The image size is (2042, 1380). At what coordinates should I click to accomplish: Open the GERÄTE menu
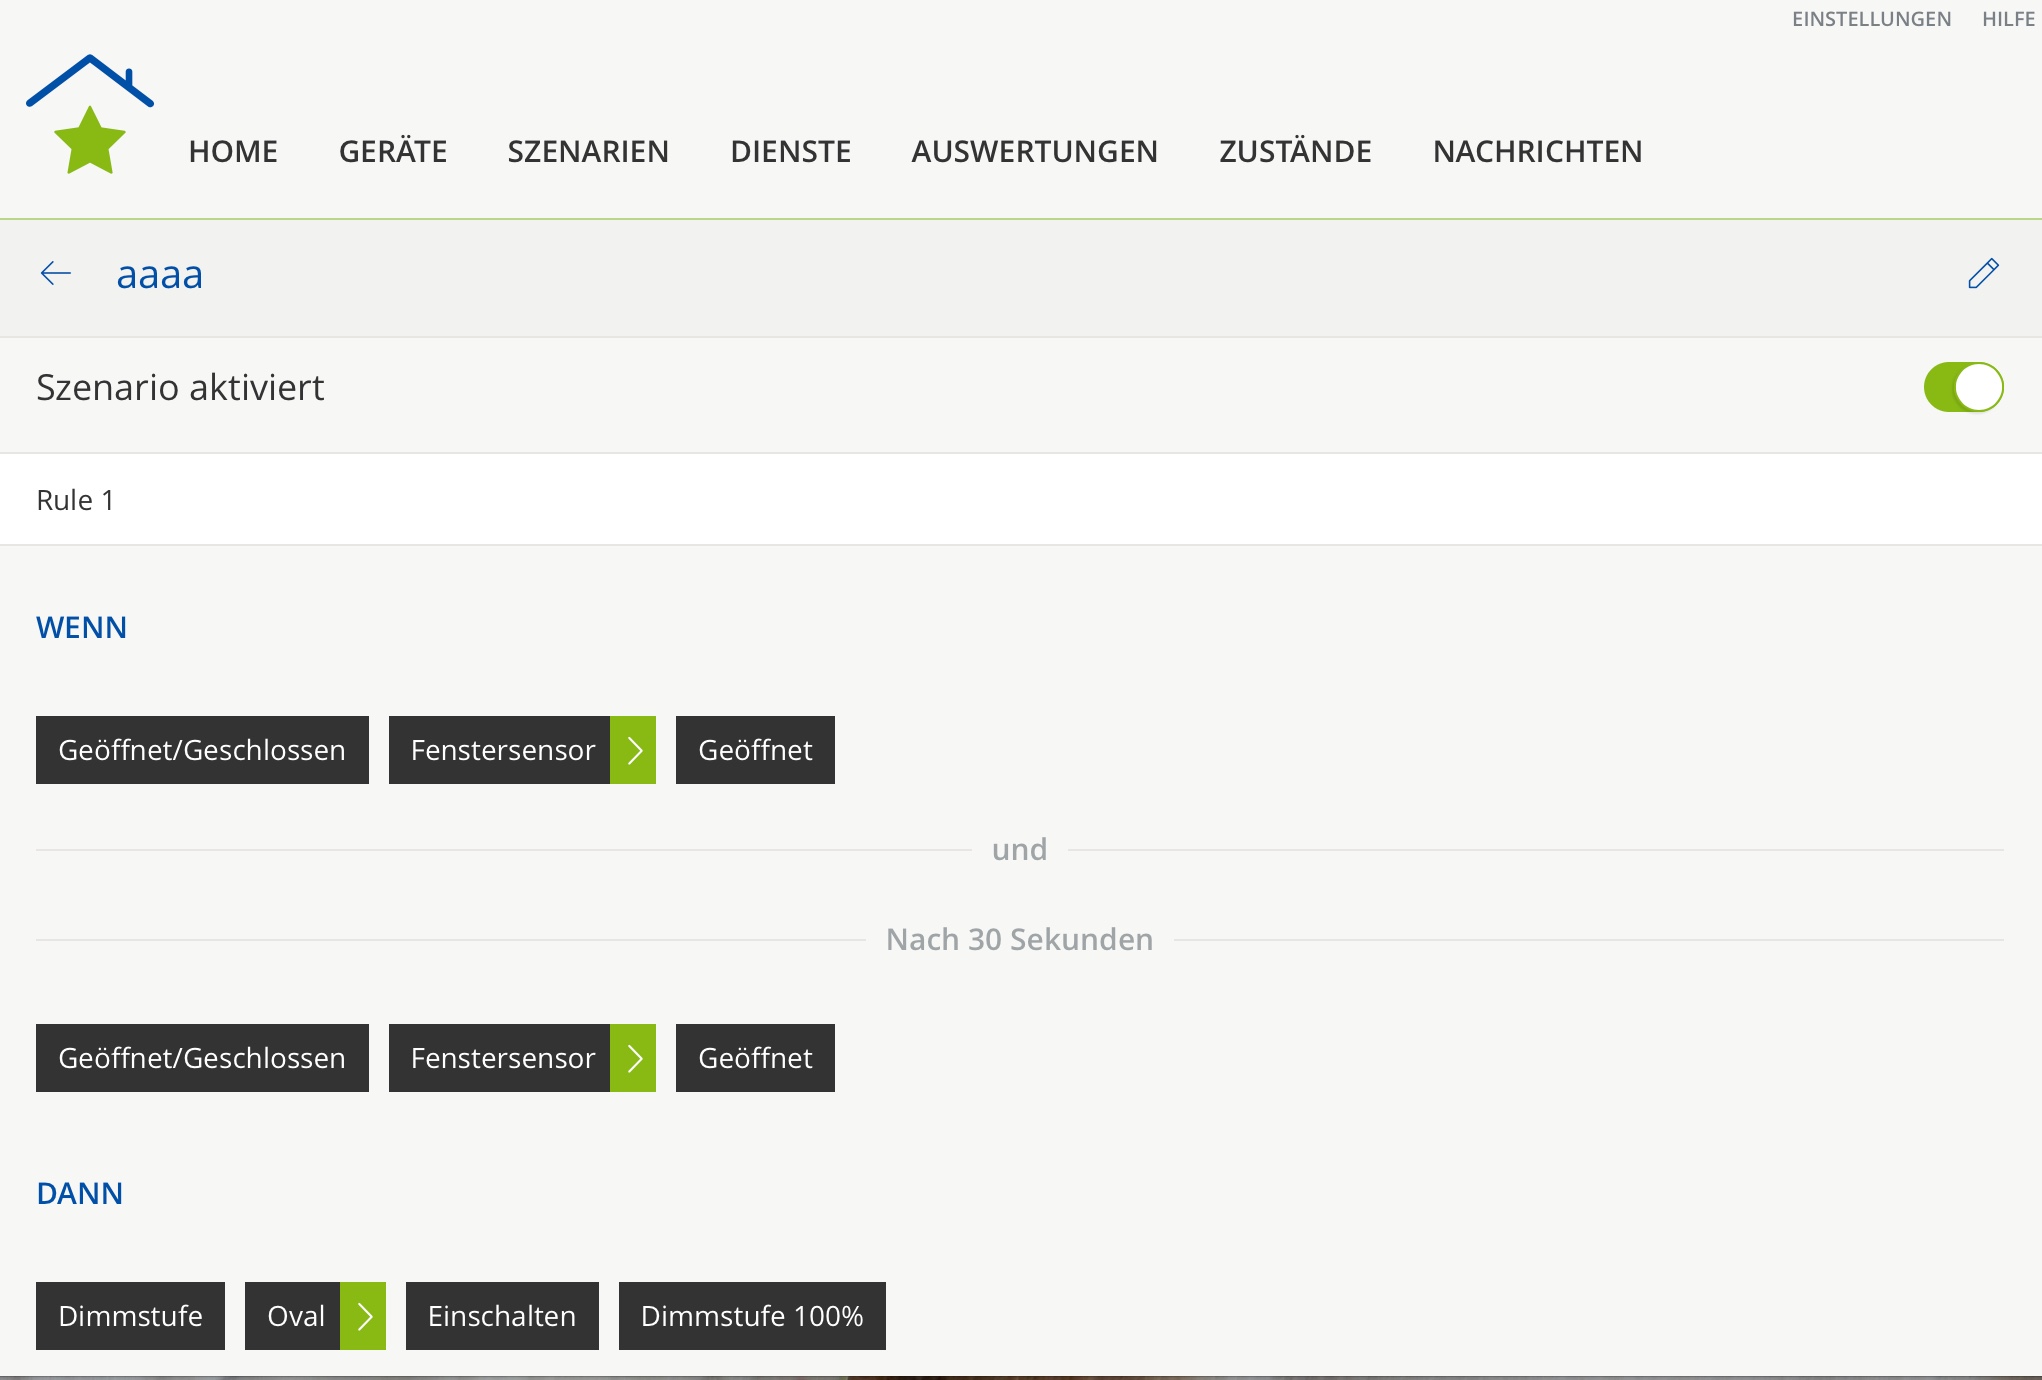[x=393, y=152]
